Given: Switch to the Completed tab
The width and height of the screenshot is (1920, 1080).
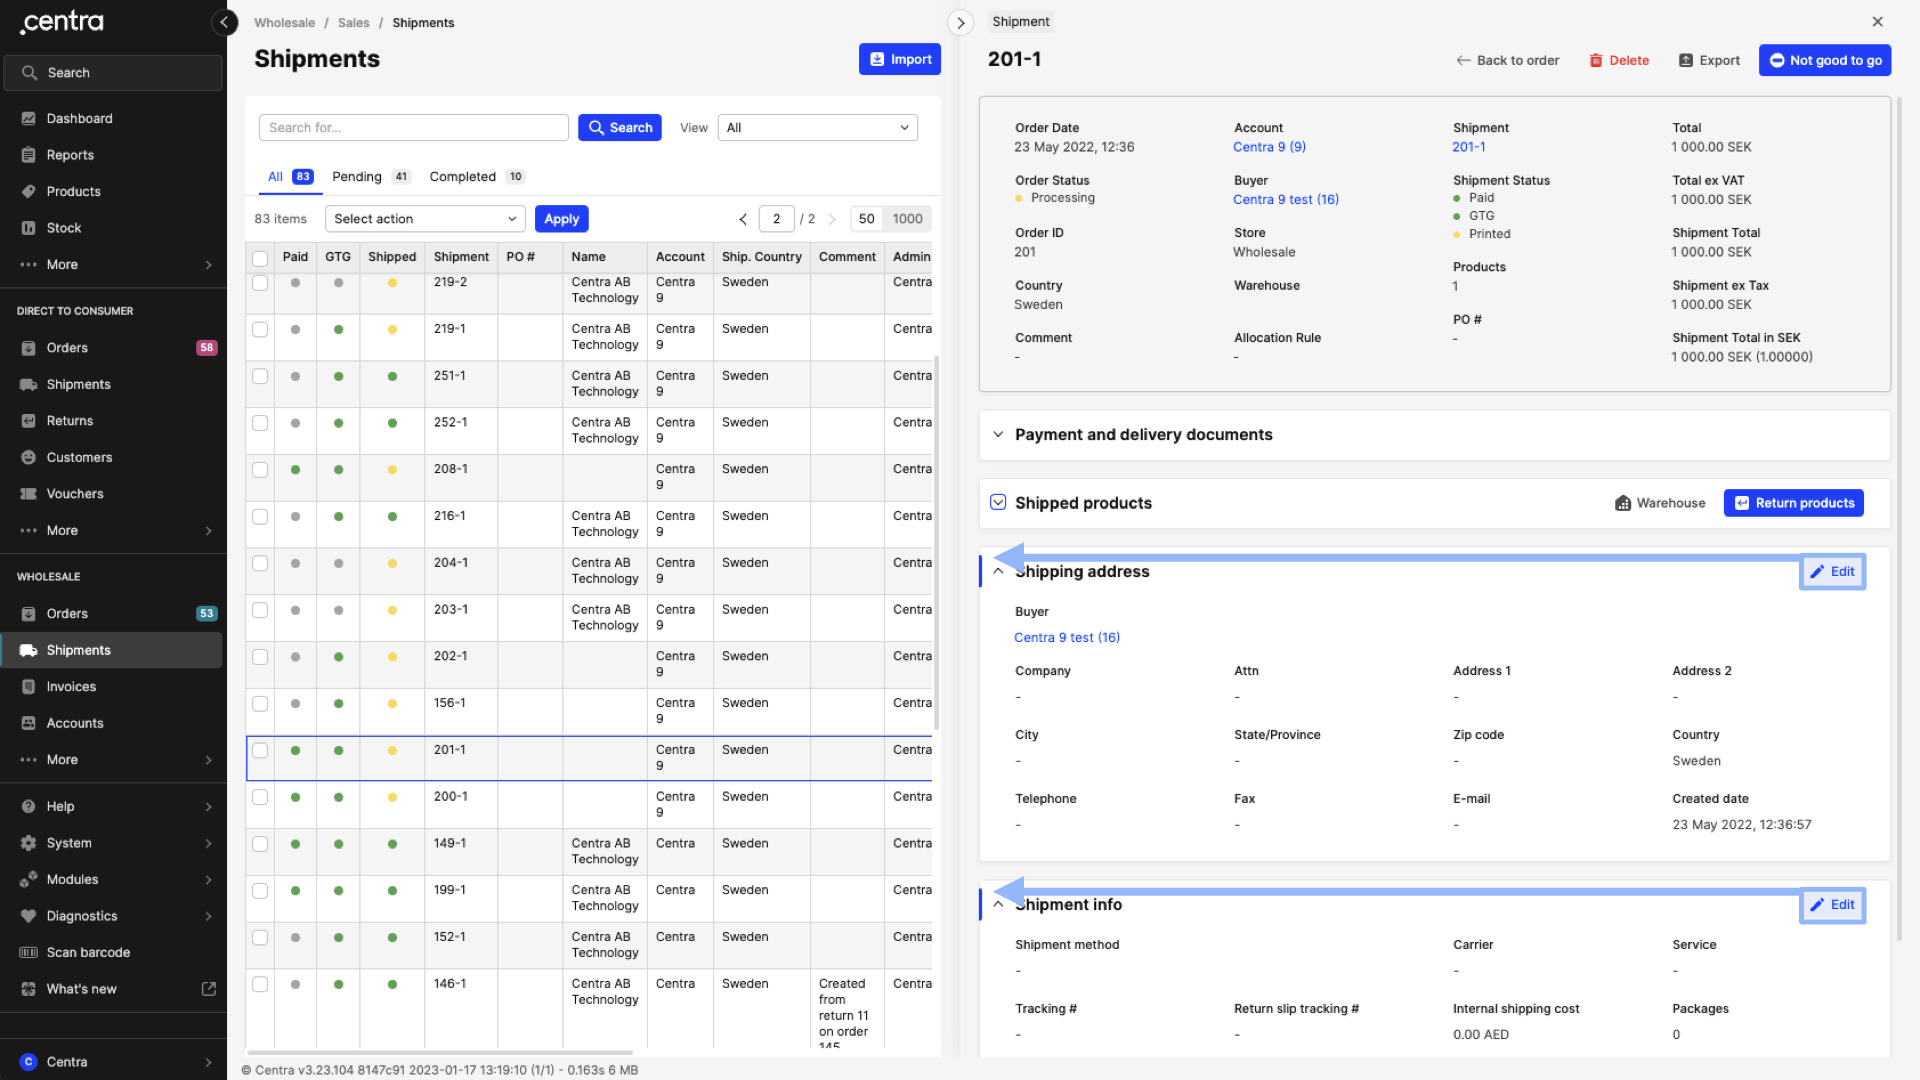Looking at the screenshot, I should click(x=477, y=177).
